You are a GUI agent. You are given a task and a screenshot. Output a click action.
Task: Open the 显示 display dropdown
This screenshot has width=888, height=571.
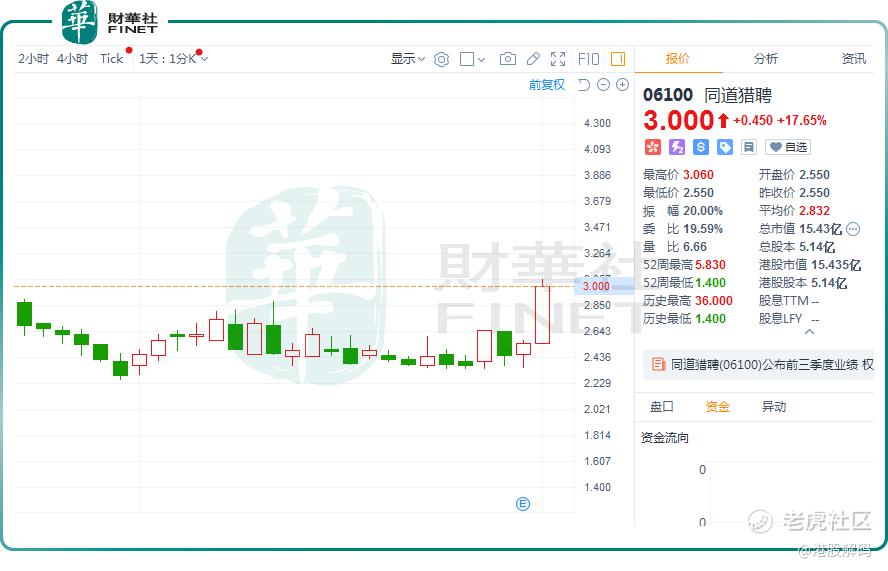point(407,59)
